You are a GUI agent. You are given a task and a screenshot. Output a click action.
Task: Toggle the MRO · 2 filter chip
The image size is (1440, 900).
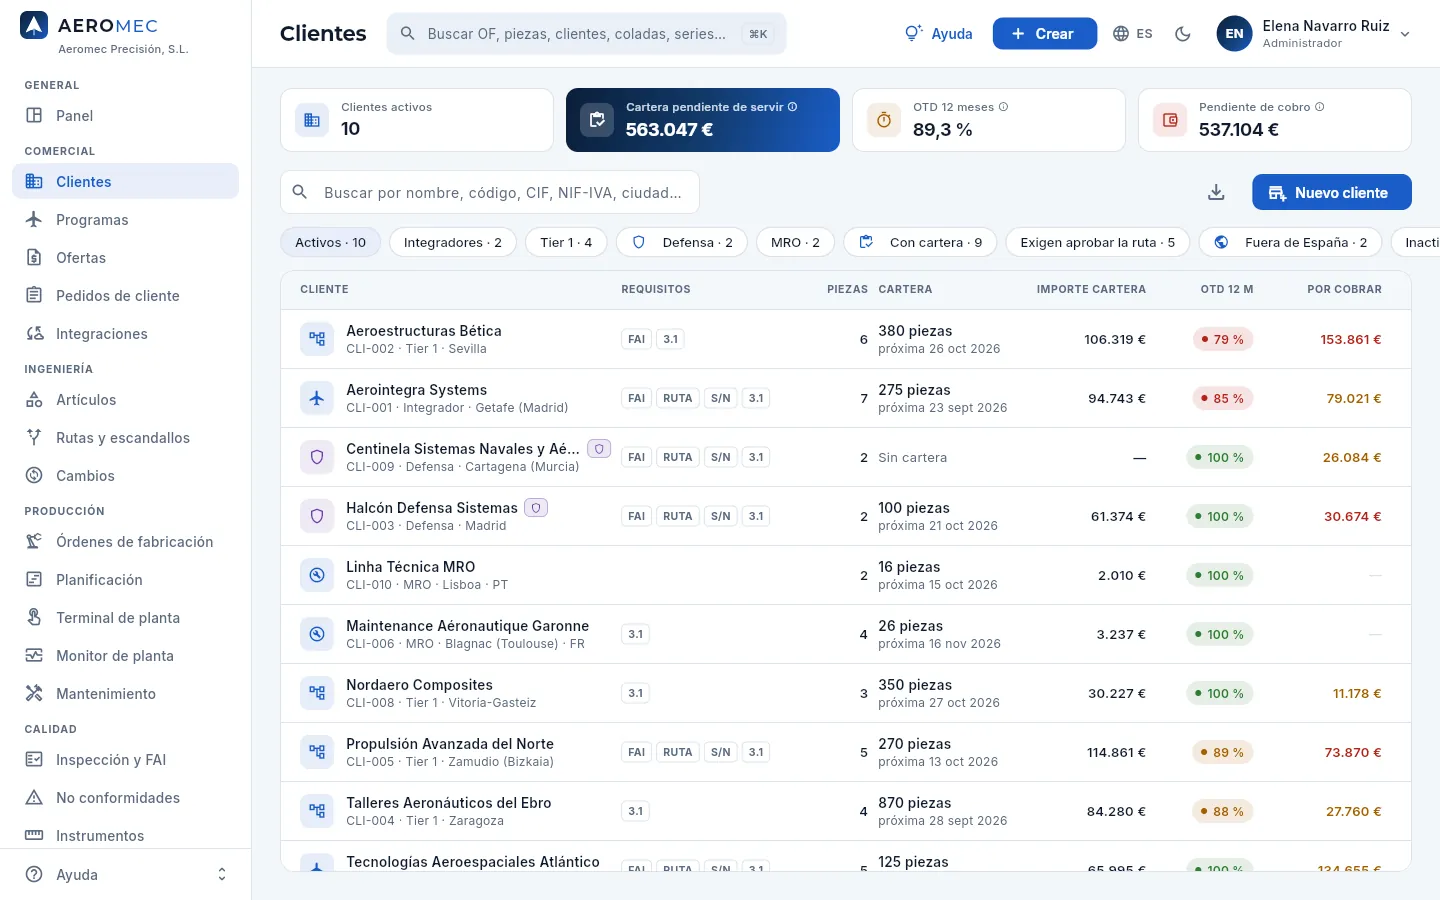point(795,242)
